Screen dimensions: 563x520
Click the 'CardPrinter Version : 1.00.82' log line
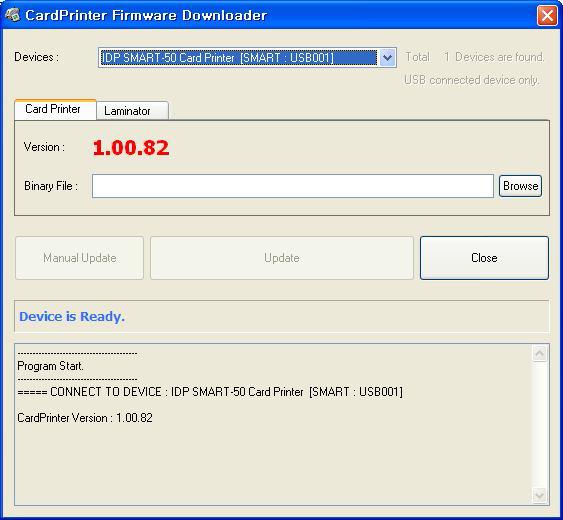(x=85, y=418)
